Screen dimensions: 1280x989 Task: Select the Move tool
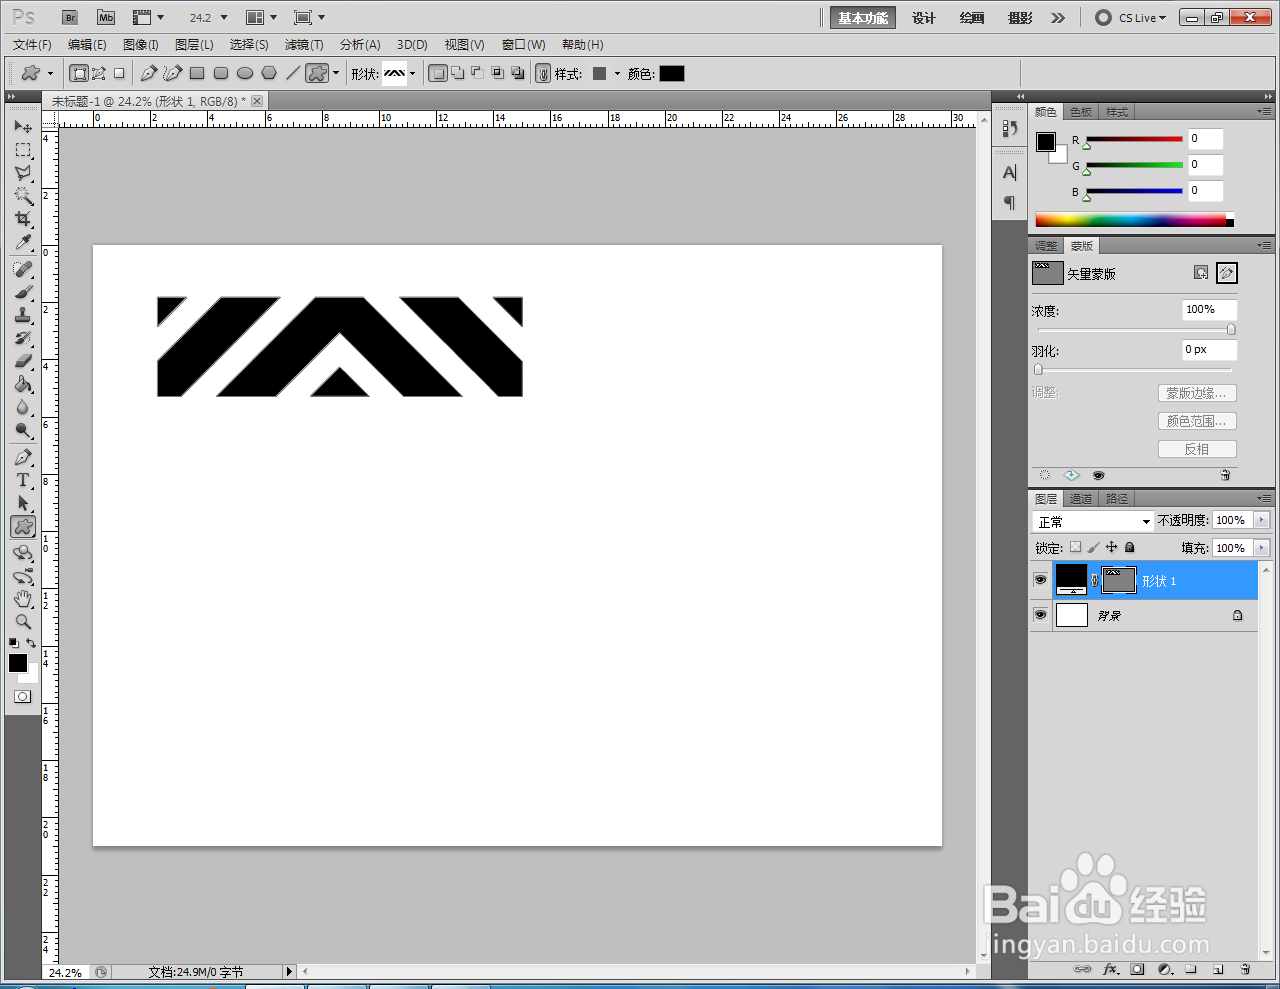tap(22, 127)
